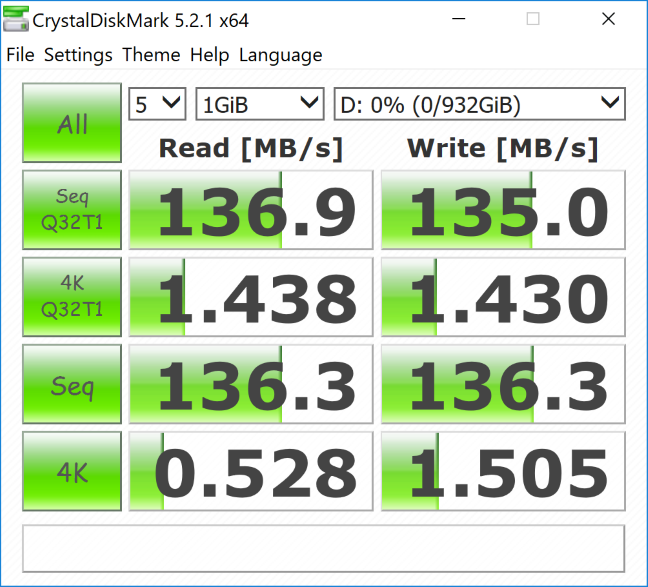This screenshot has height=587, width=648.
Task: Click the Read [MB/s] column header
Action: point(251,148)
